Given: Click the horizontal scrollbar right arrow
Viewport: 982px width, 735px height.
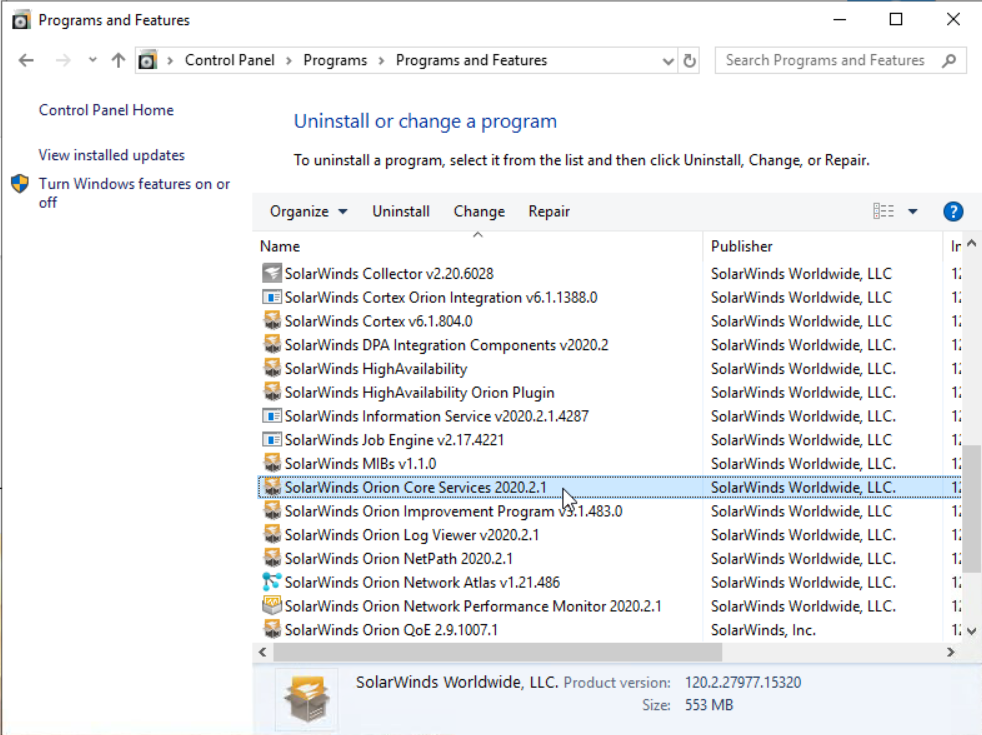Looking at the screenshot, I should 951,652.
